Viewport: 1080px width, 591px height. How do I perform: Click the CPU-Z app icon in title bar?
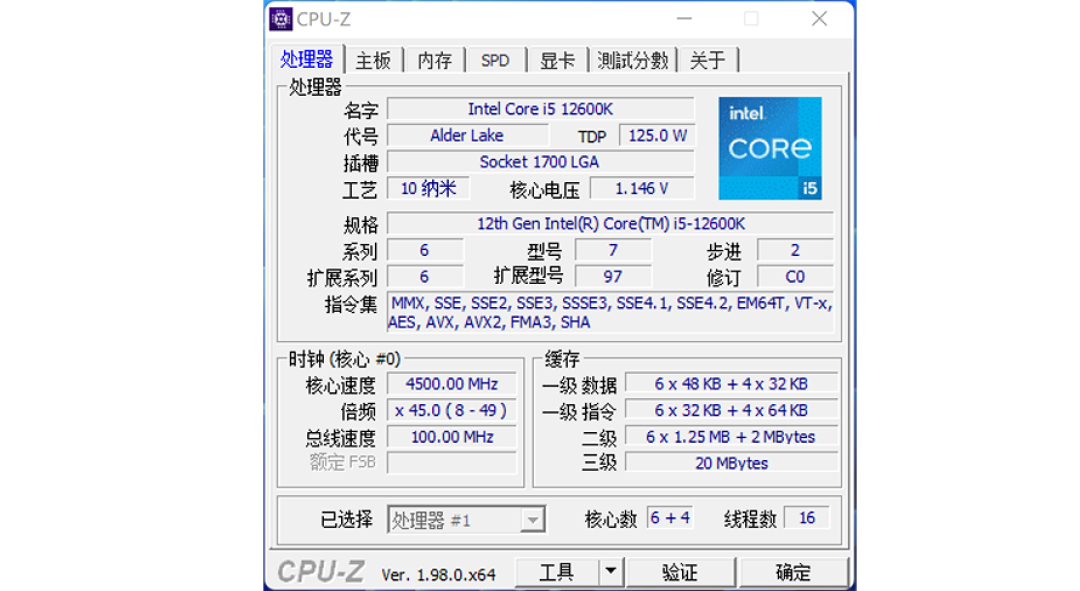280,19
